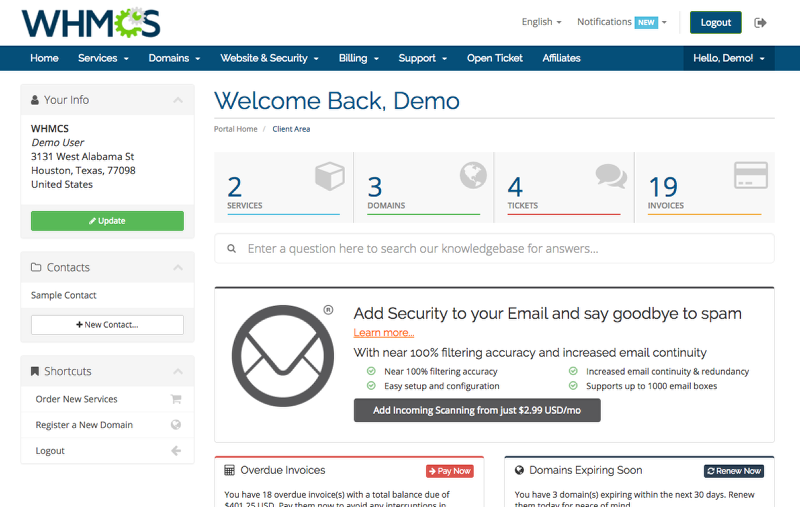Screen dimensions: 800x507
Task: Open the English language dropdown
Action: [x=541, y=22]
